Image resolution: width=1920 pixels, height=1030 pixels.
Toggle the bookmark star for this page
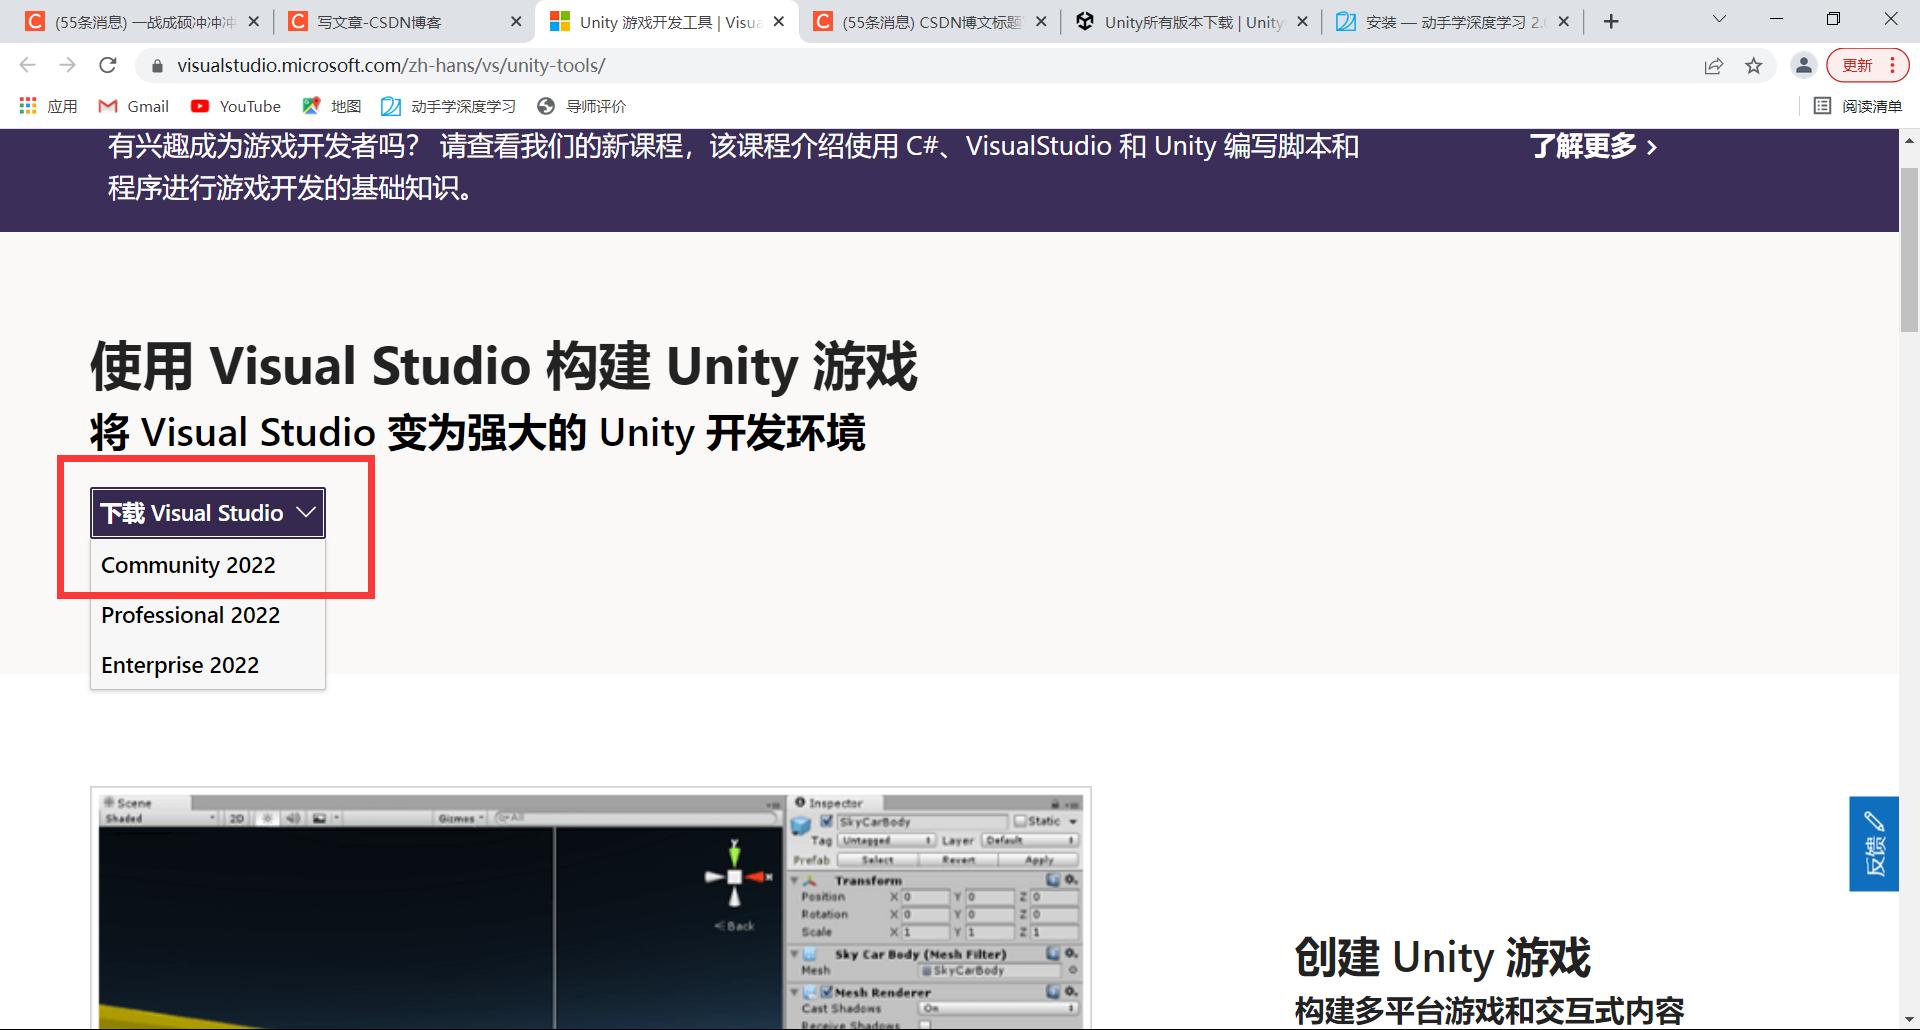[1754, 65]
